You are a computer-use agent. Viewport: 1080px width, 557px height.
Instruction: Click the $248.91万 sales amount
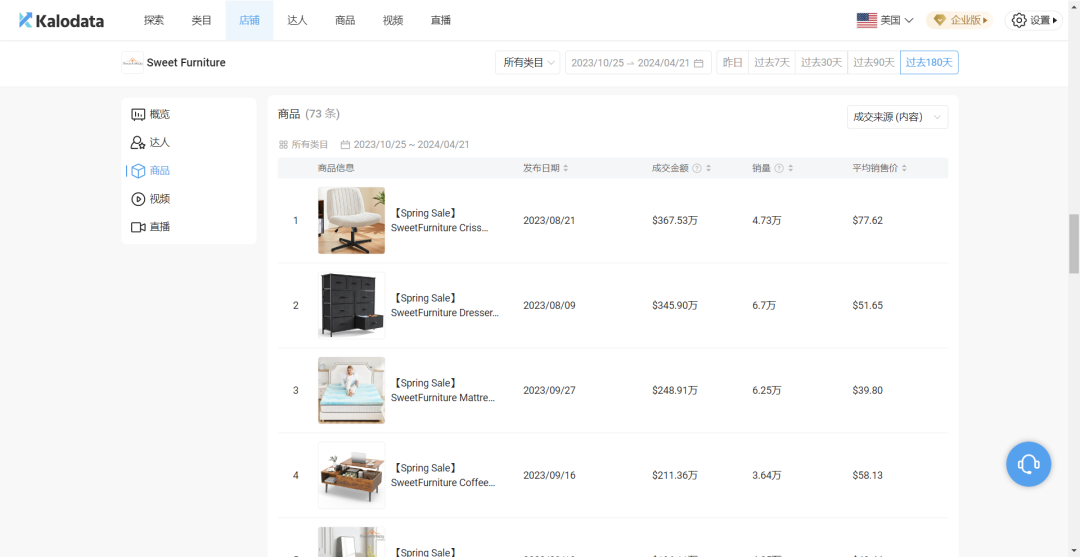tap(675, 390)
